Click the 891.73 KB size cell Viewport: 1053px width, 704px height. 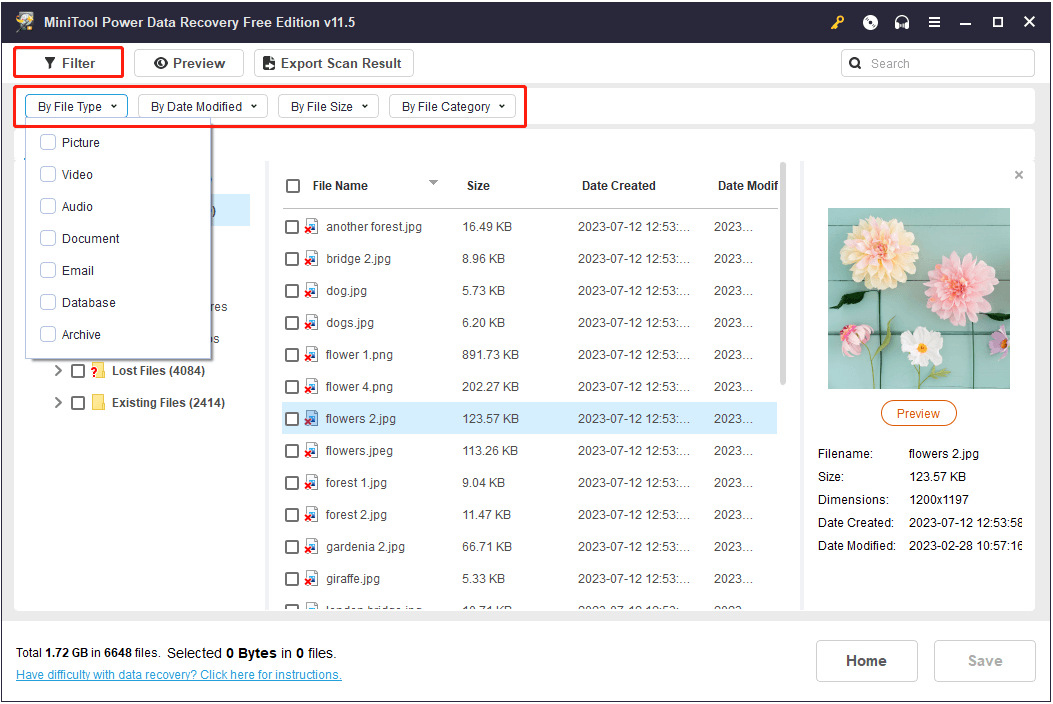pyautogui.click(x=490, y=355)
